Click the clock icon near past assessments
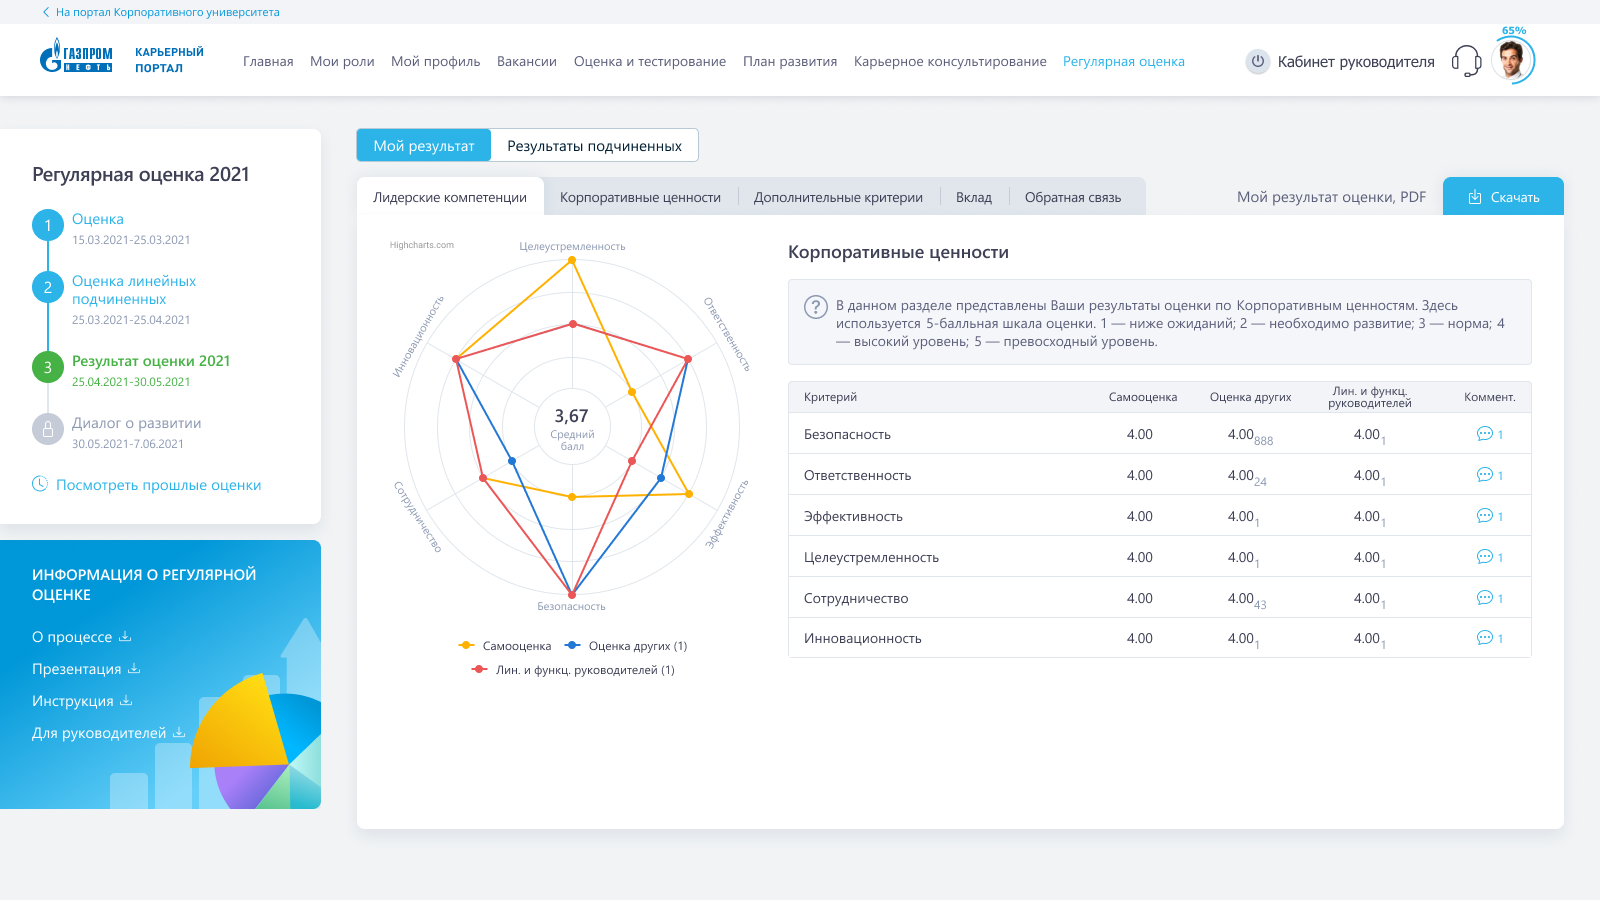 pyautogui.click(x=40, y=484)
